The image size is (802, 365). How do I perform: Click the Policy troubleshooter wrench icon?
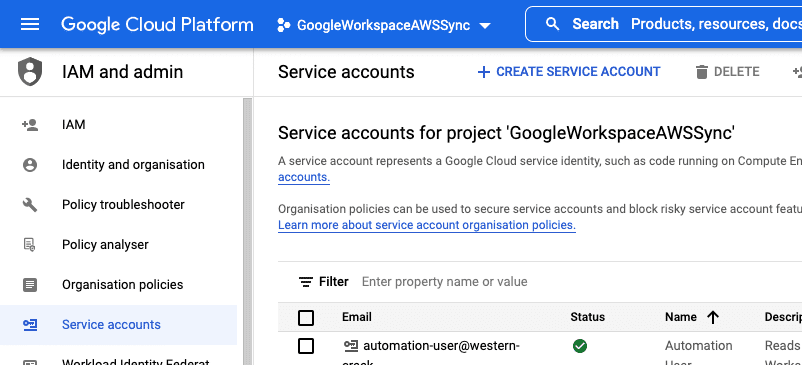click(30, 204)
